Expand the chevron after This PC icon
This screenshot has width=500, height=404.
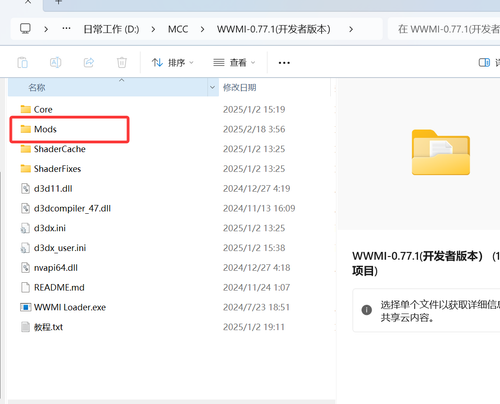46,29
